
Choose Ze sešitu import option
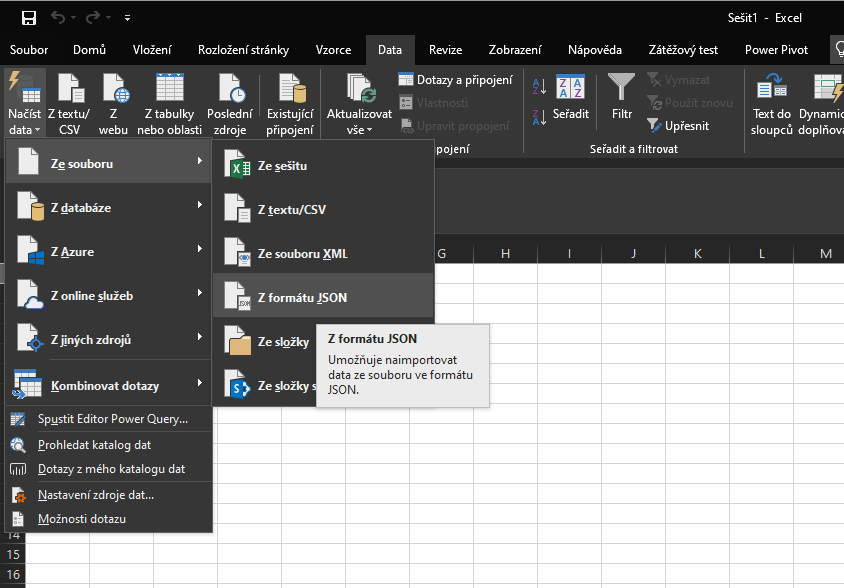pos(323,165)
